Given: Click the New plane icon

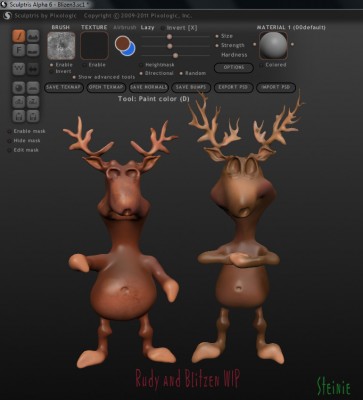Looking at the screenshot, I should [33, 88].
